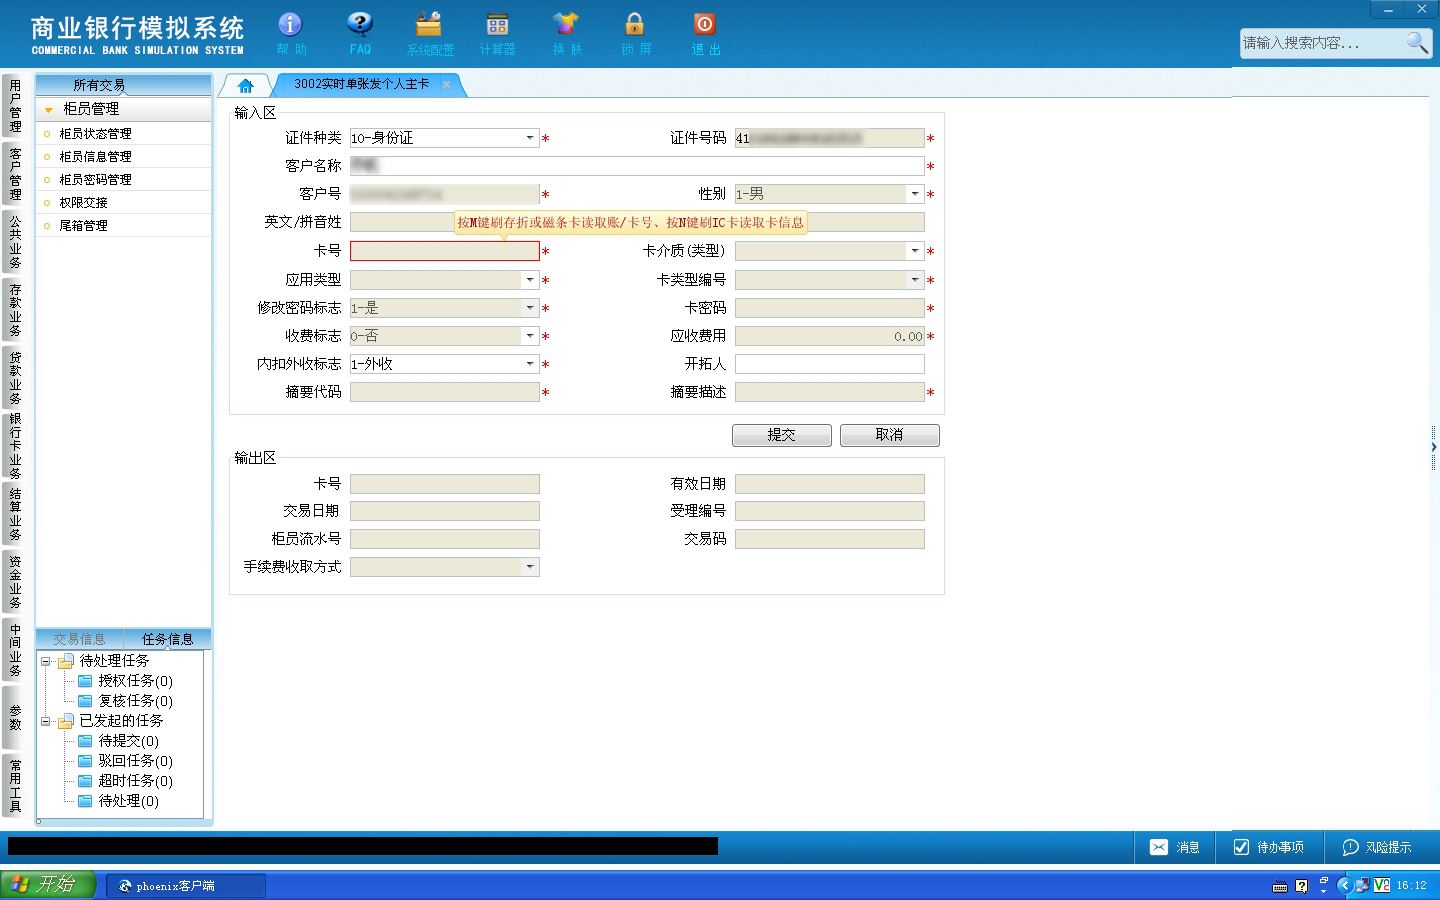Click the search magnifier icon
Image resolution: width=1440 pixels, height=900 pixels.
click(1417, 42)
